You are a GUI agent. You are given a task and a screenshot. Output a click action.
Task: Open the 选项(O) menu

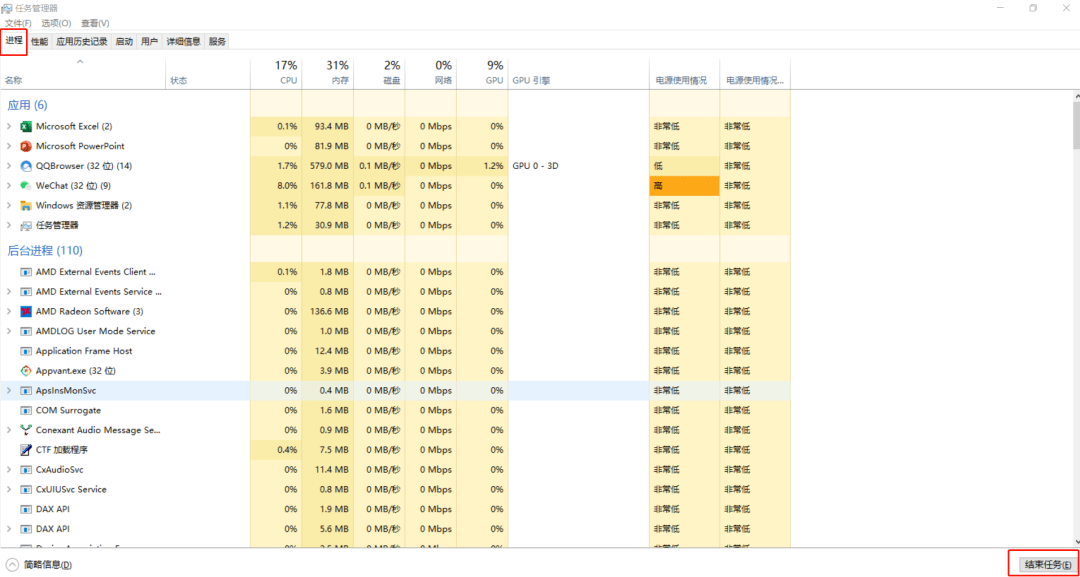(x=56, y=23)
